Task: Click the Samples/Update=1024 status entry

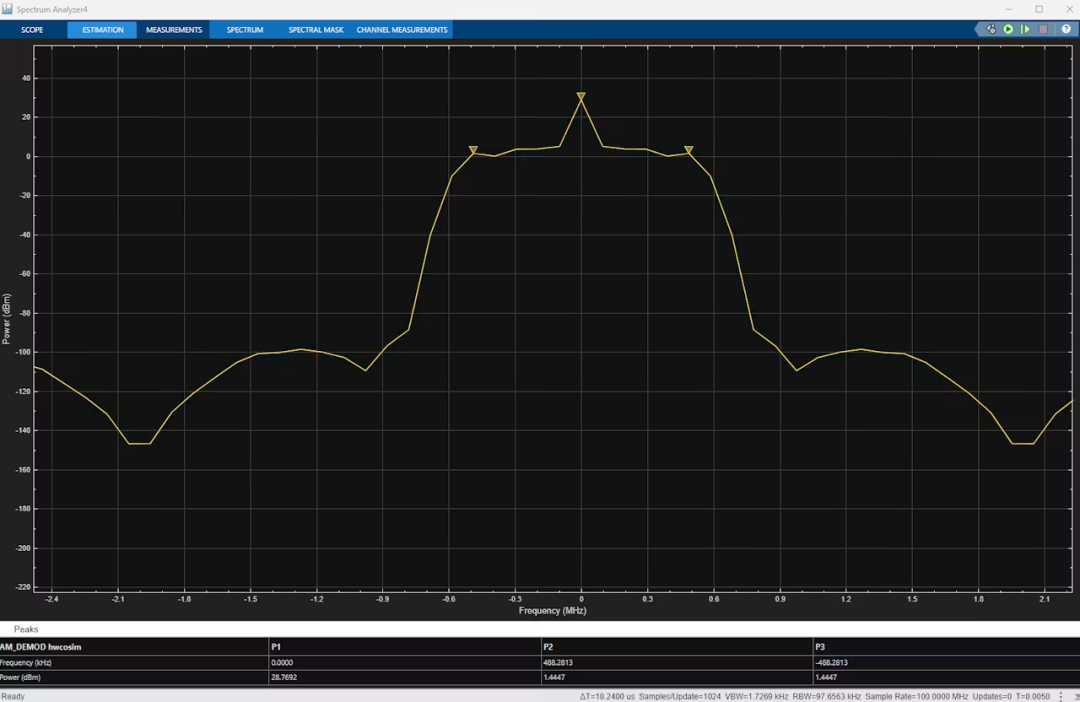Action: click(x=680, y=696)
